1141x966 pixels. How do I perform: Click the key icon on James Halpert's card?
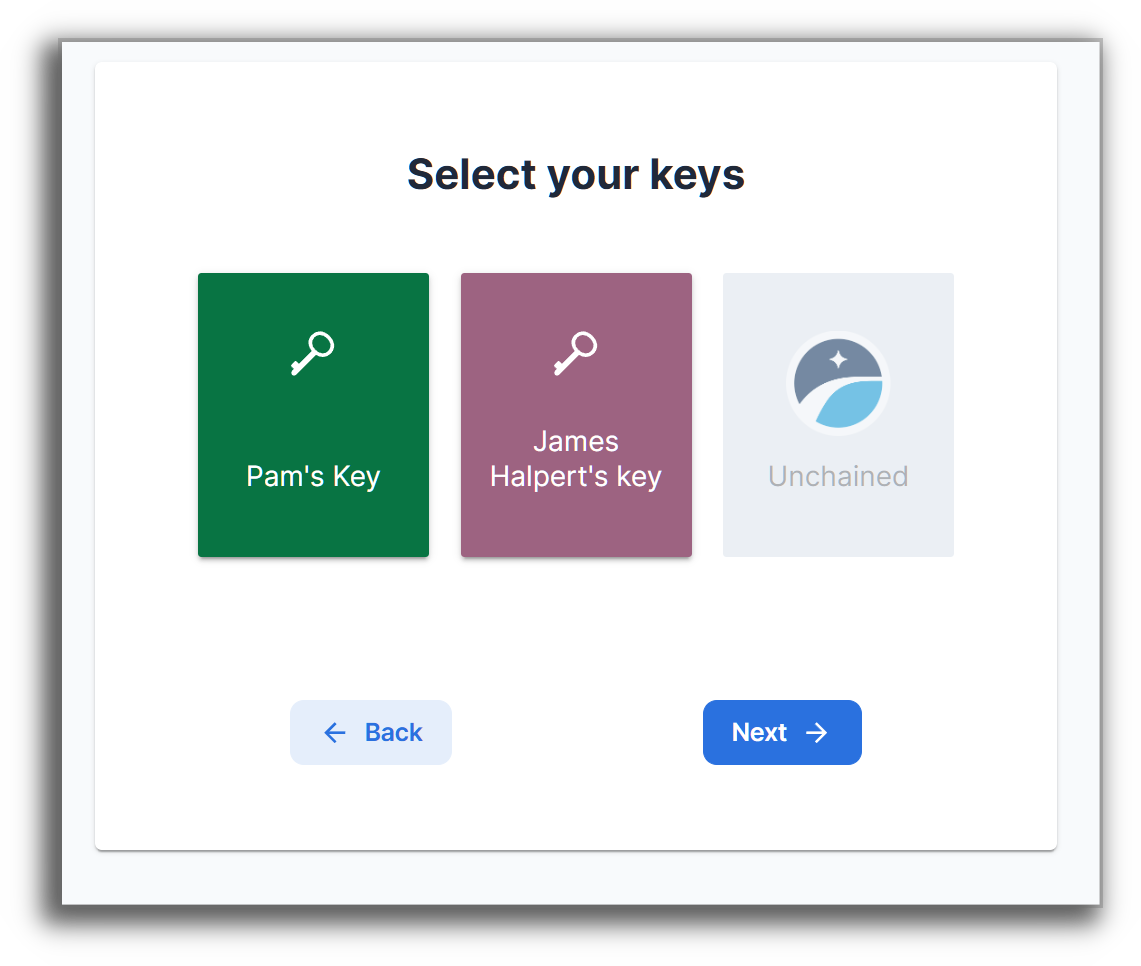[576, 351]
